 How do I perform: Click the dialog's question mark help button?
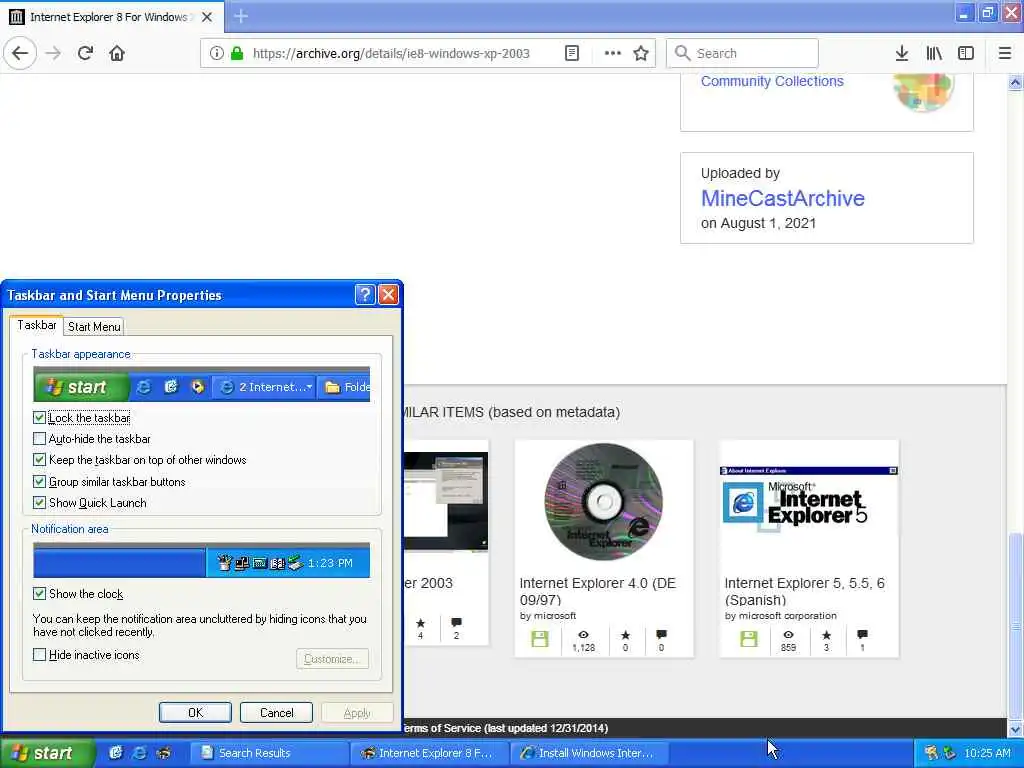pos(365,295)
